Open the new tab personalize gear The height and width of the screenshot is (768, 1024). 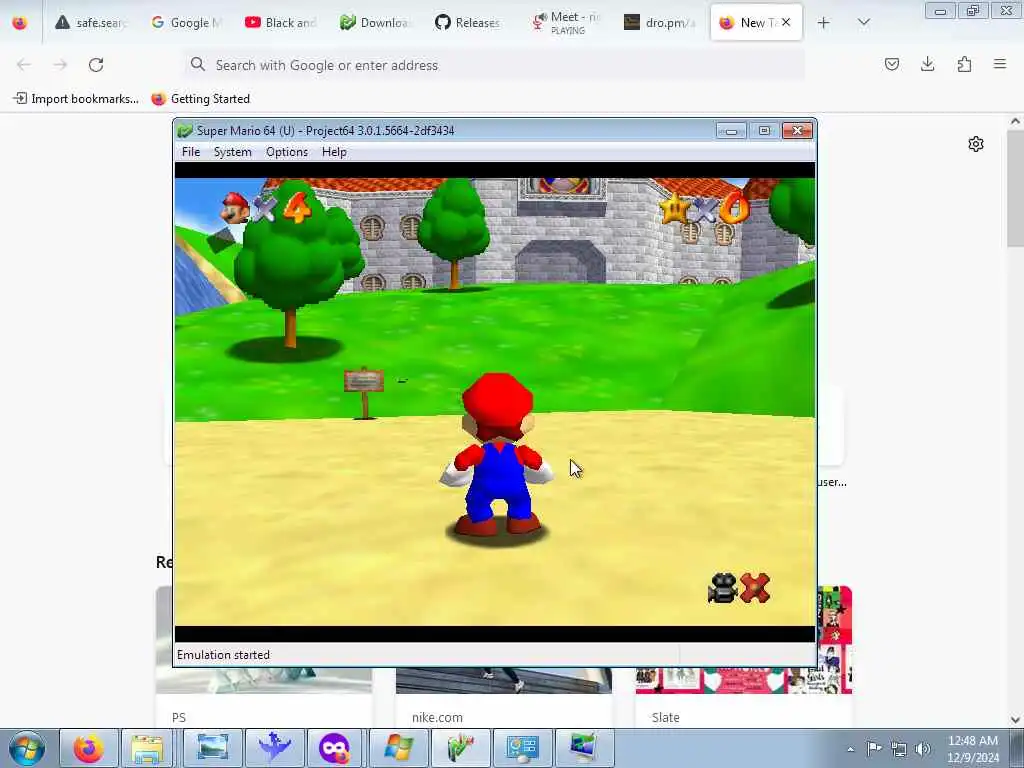976,144
